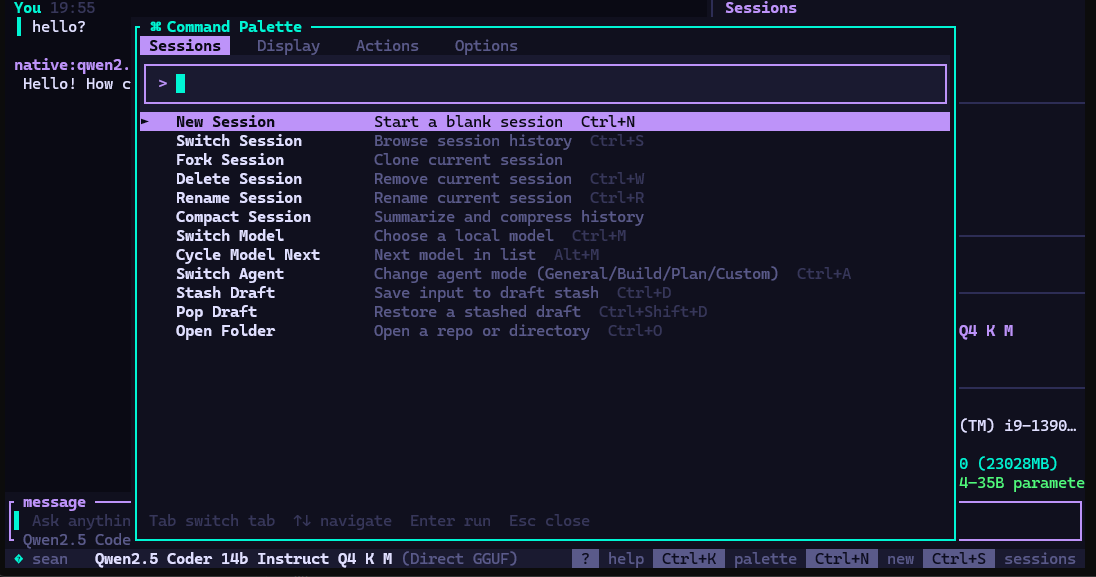Screen dimensions: 1096x577
Task: Select the Switch Agent command
Action: click(545, 273)
